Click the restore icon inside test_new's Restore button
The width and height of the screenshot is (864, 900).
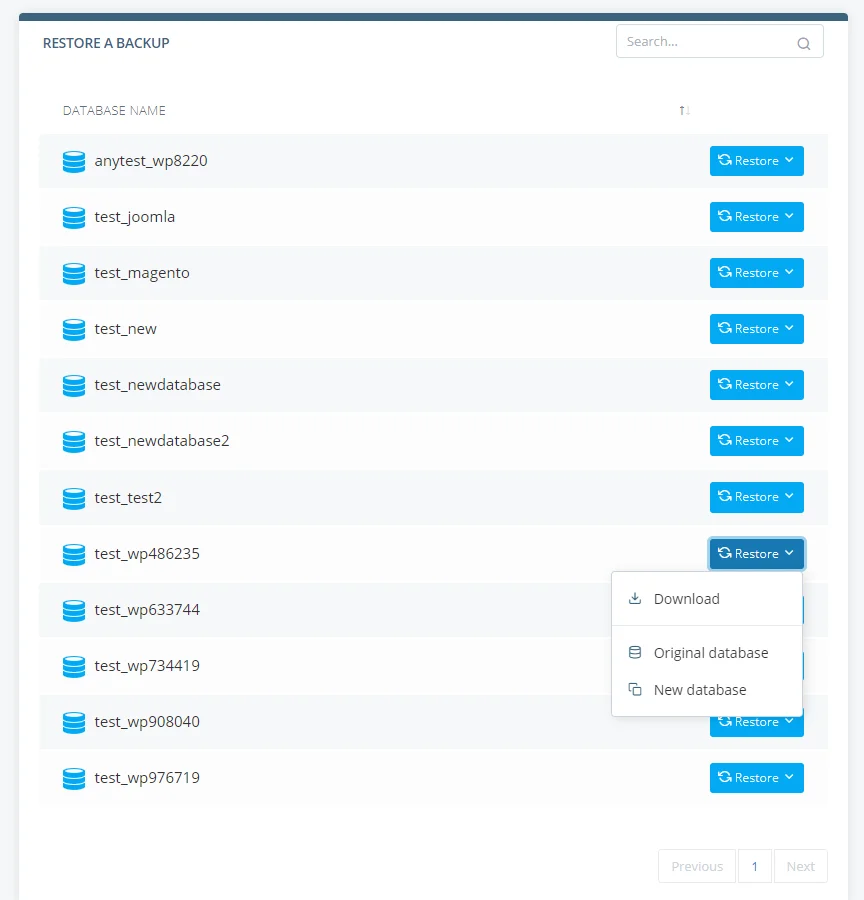pyautogui.click(x=728, y=329)
